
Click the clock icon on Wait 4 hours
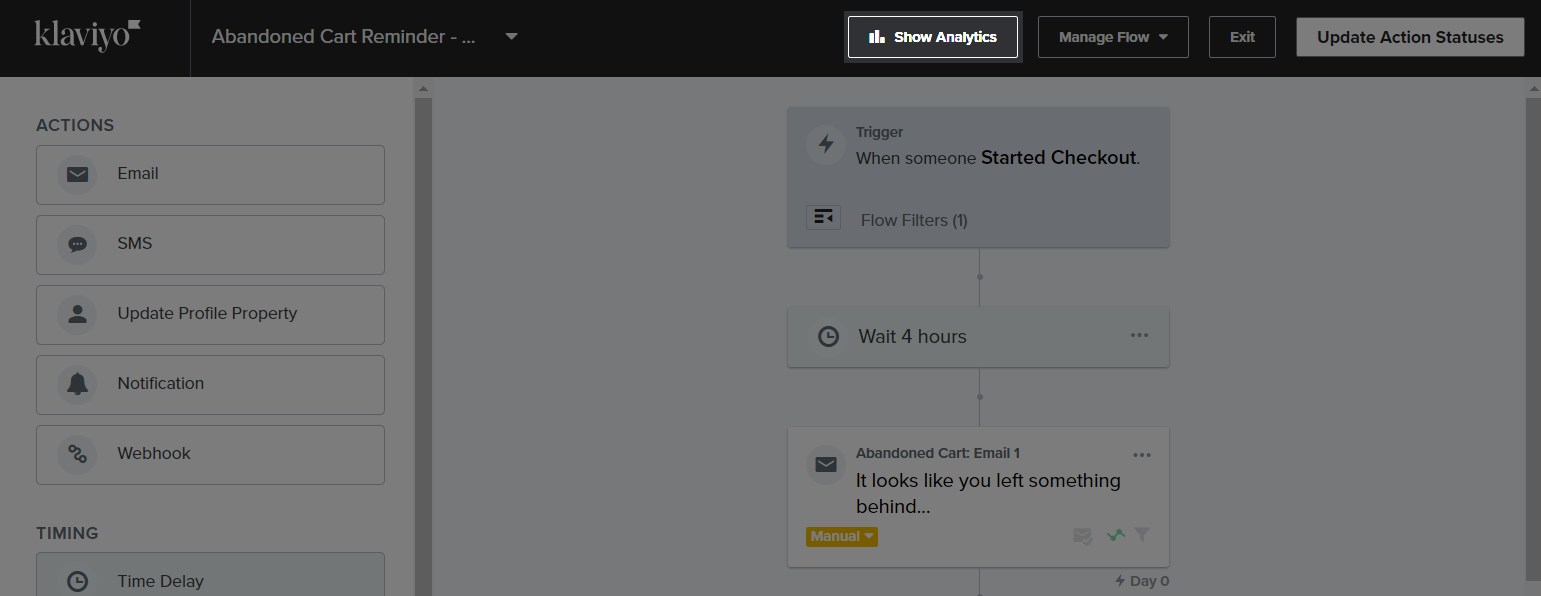pyautogui.click(x=828, y=337)
